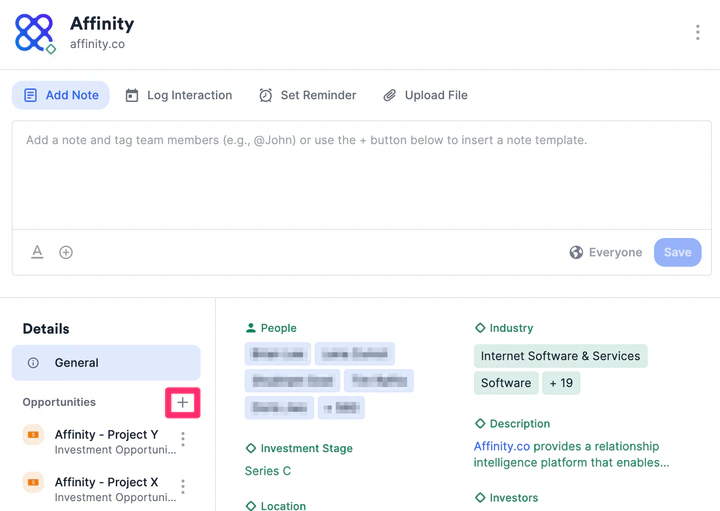Switch to Upload File tab
The height and width of the screenshot is (511, 720).
coord(425,95)
